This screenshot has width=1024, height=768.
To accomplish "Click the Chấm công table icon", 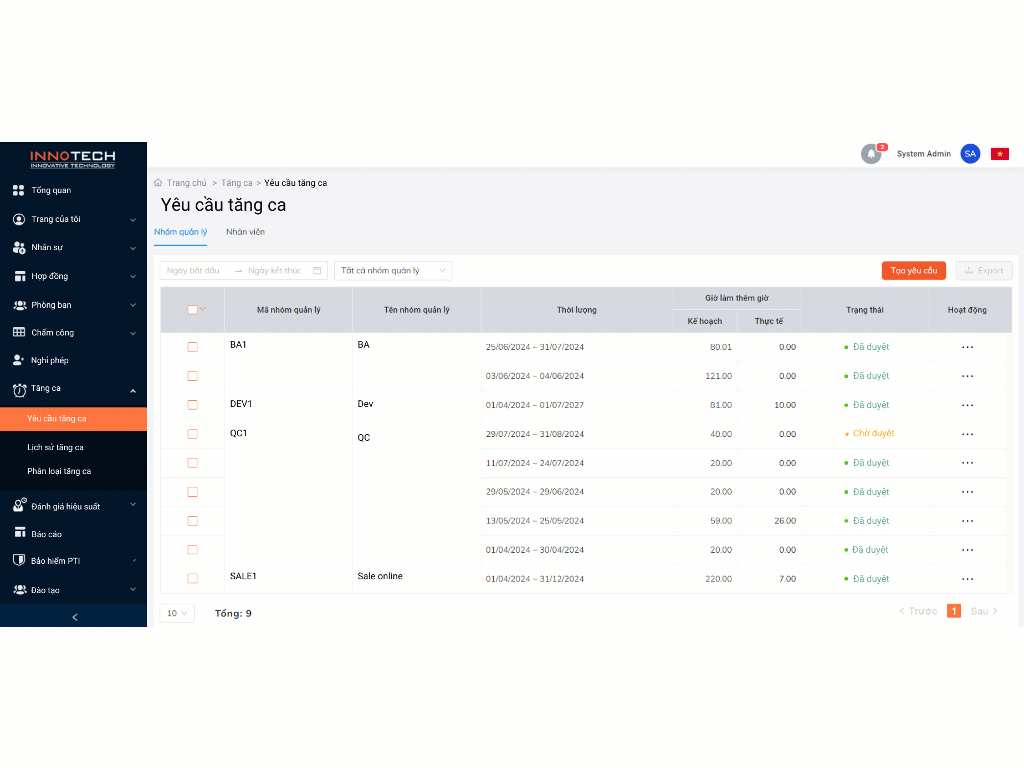I will 18,332.
